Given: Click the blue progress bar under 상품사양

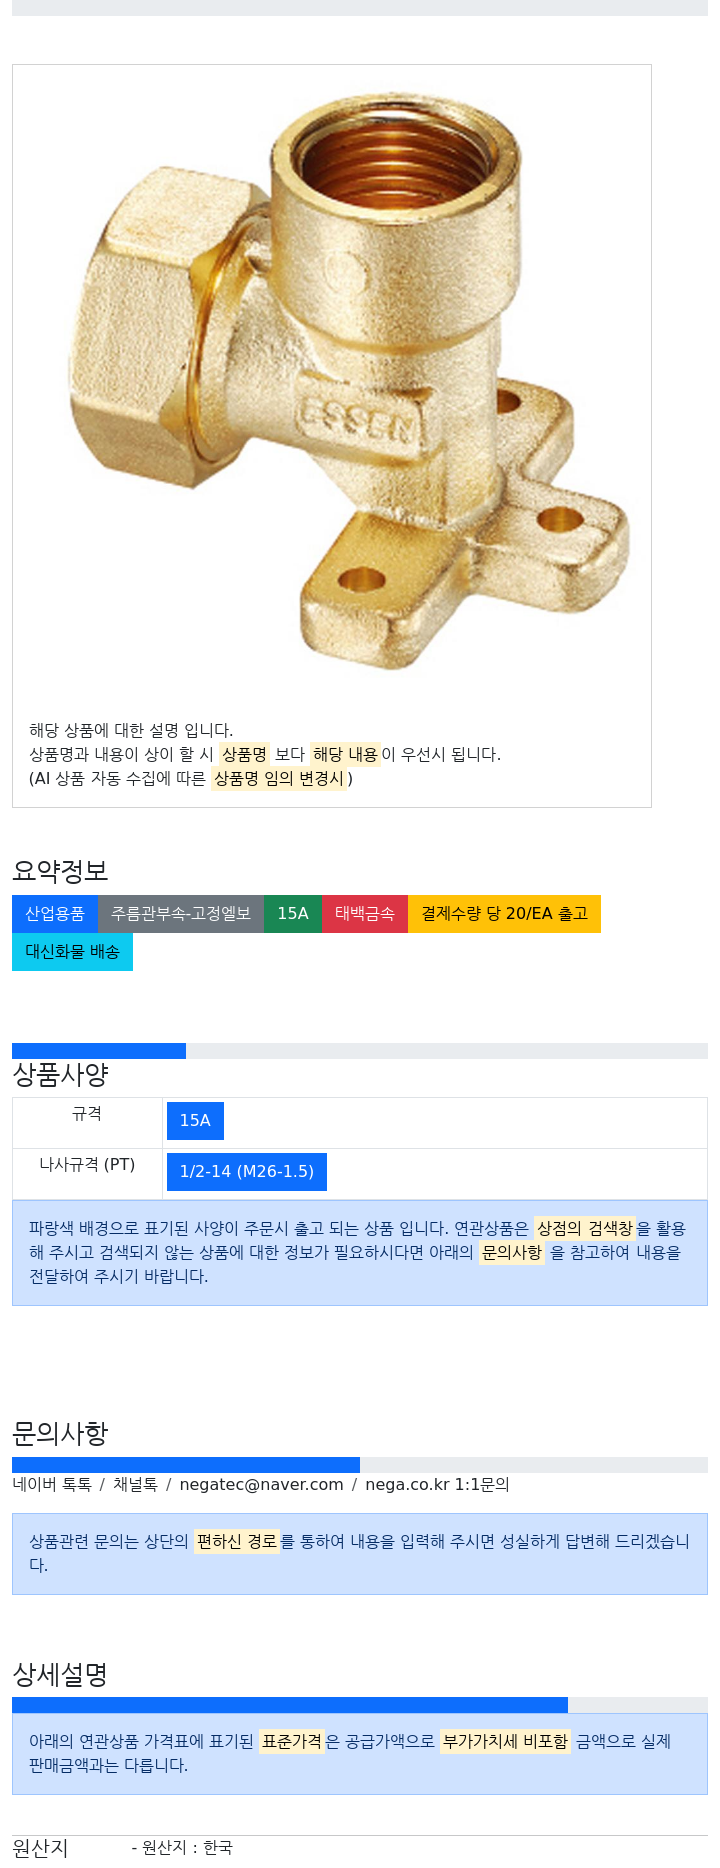Looking at the screenshot, I should pos(99,1051).
